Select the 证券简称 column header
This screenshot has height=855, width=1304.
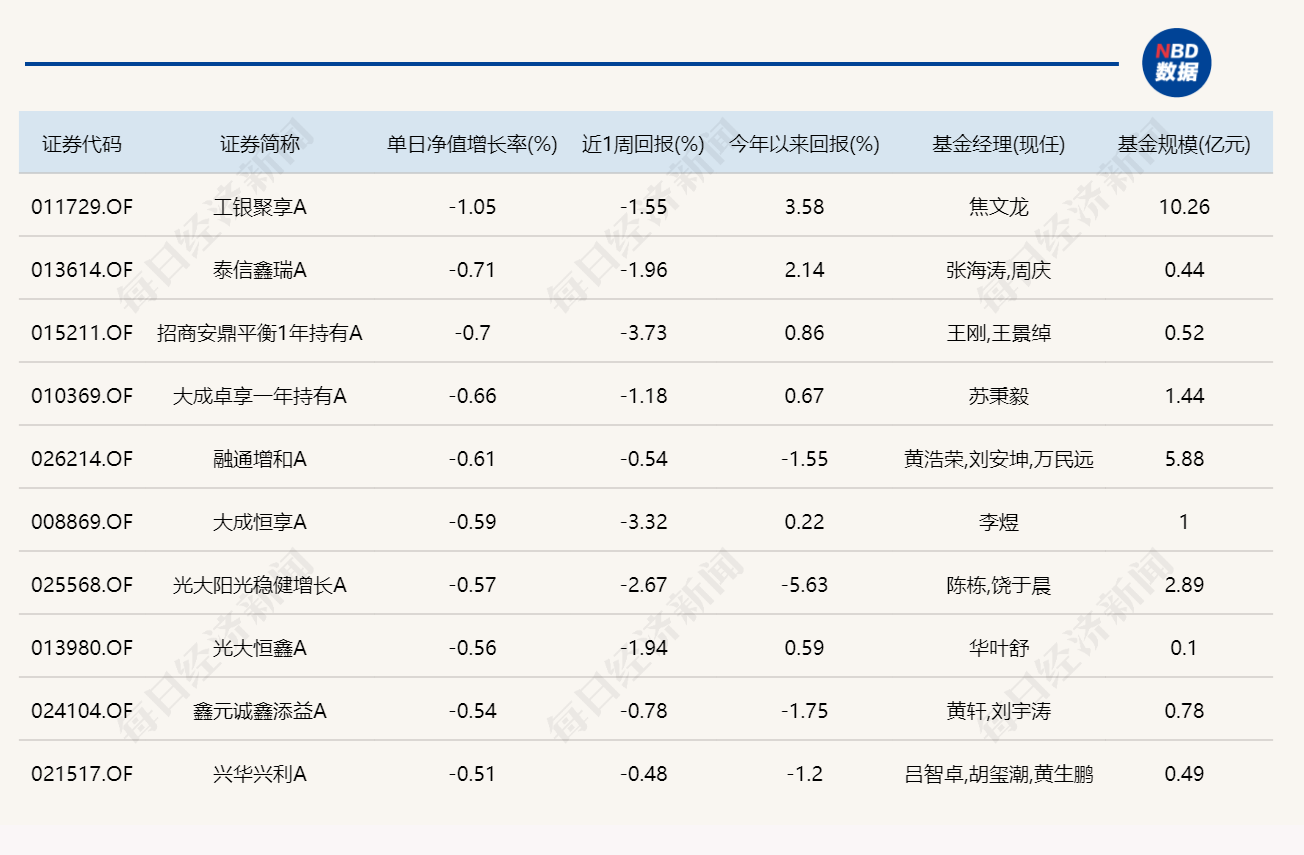[x=260, y=144]
